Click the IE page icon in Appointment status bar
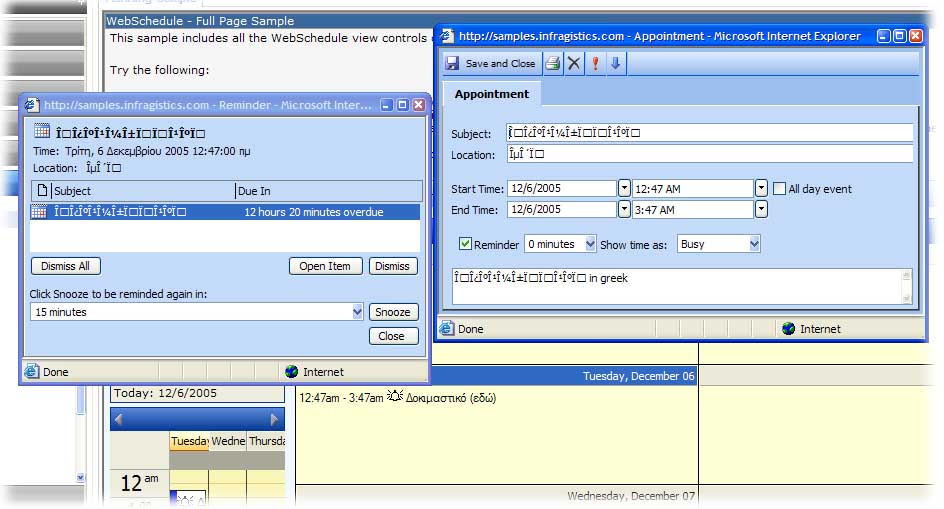The image size is (944, 509). tap(446, 329)
